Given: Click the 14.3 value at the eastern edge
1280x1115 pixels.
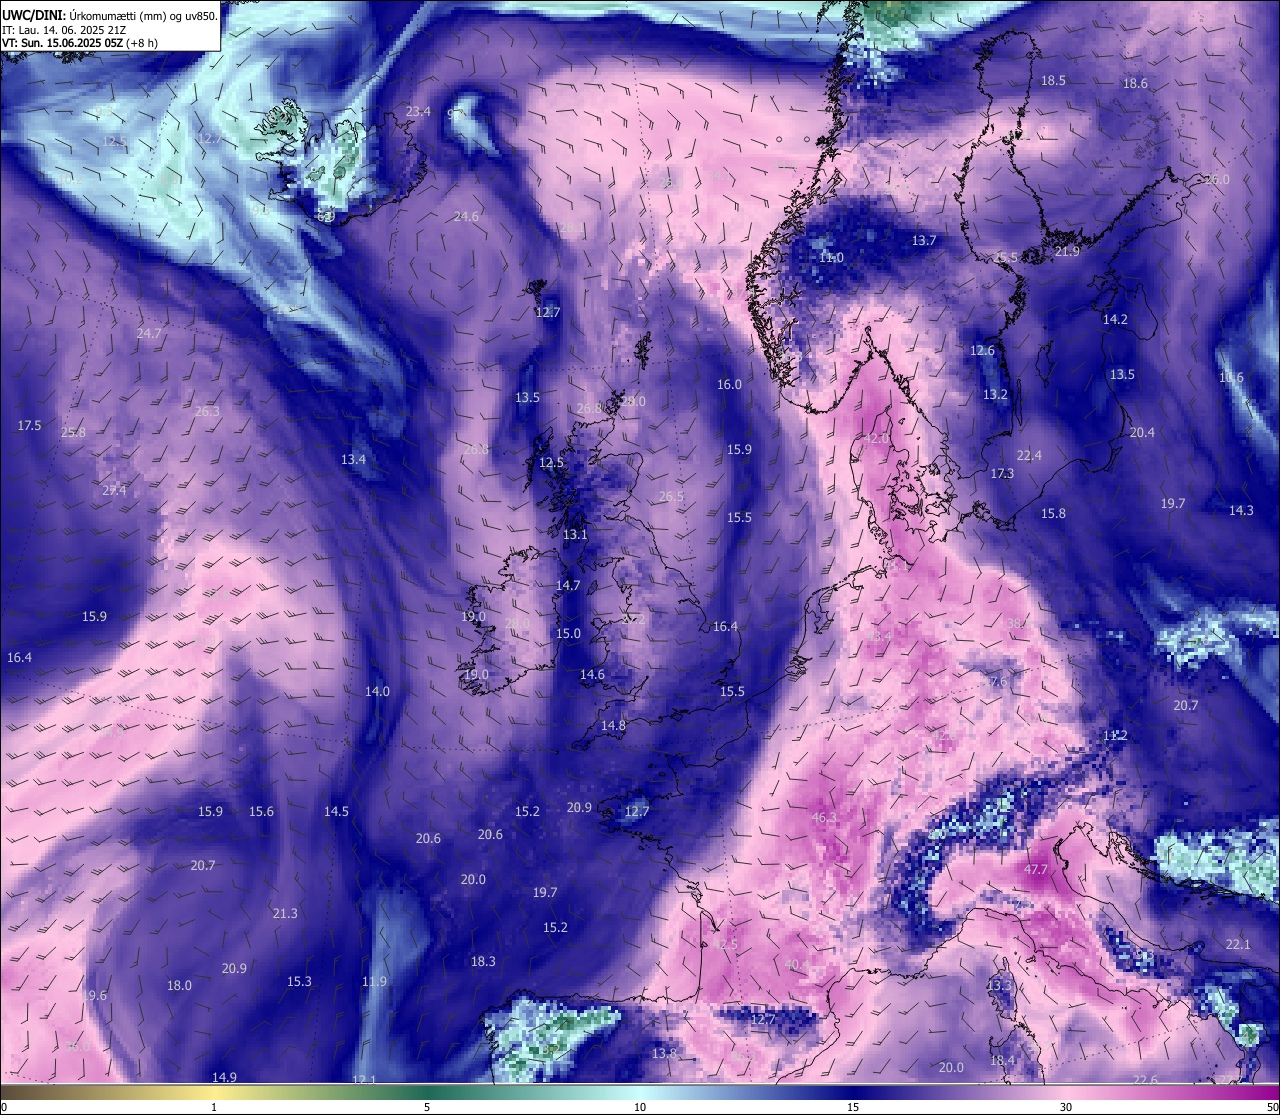Looking at the screenshot, I should pos(1241,510).
